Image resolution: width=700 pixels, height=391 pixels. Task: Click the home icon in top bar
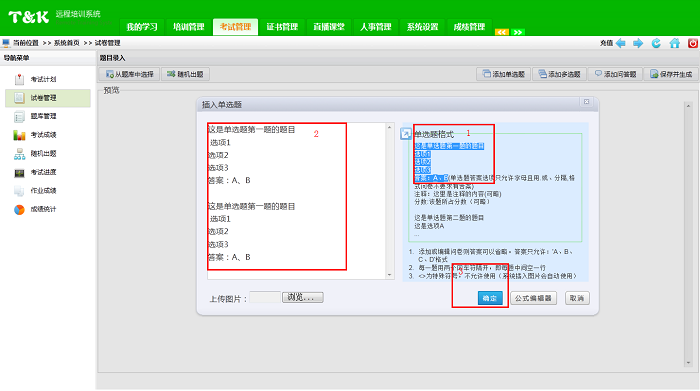click(675, 43)
